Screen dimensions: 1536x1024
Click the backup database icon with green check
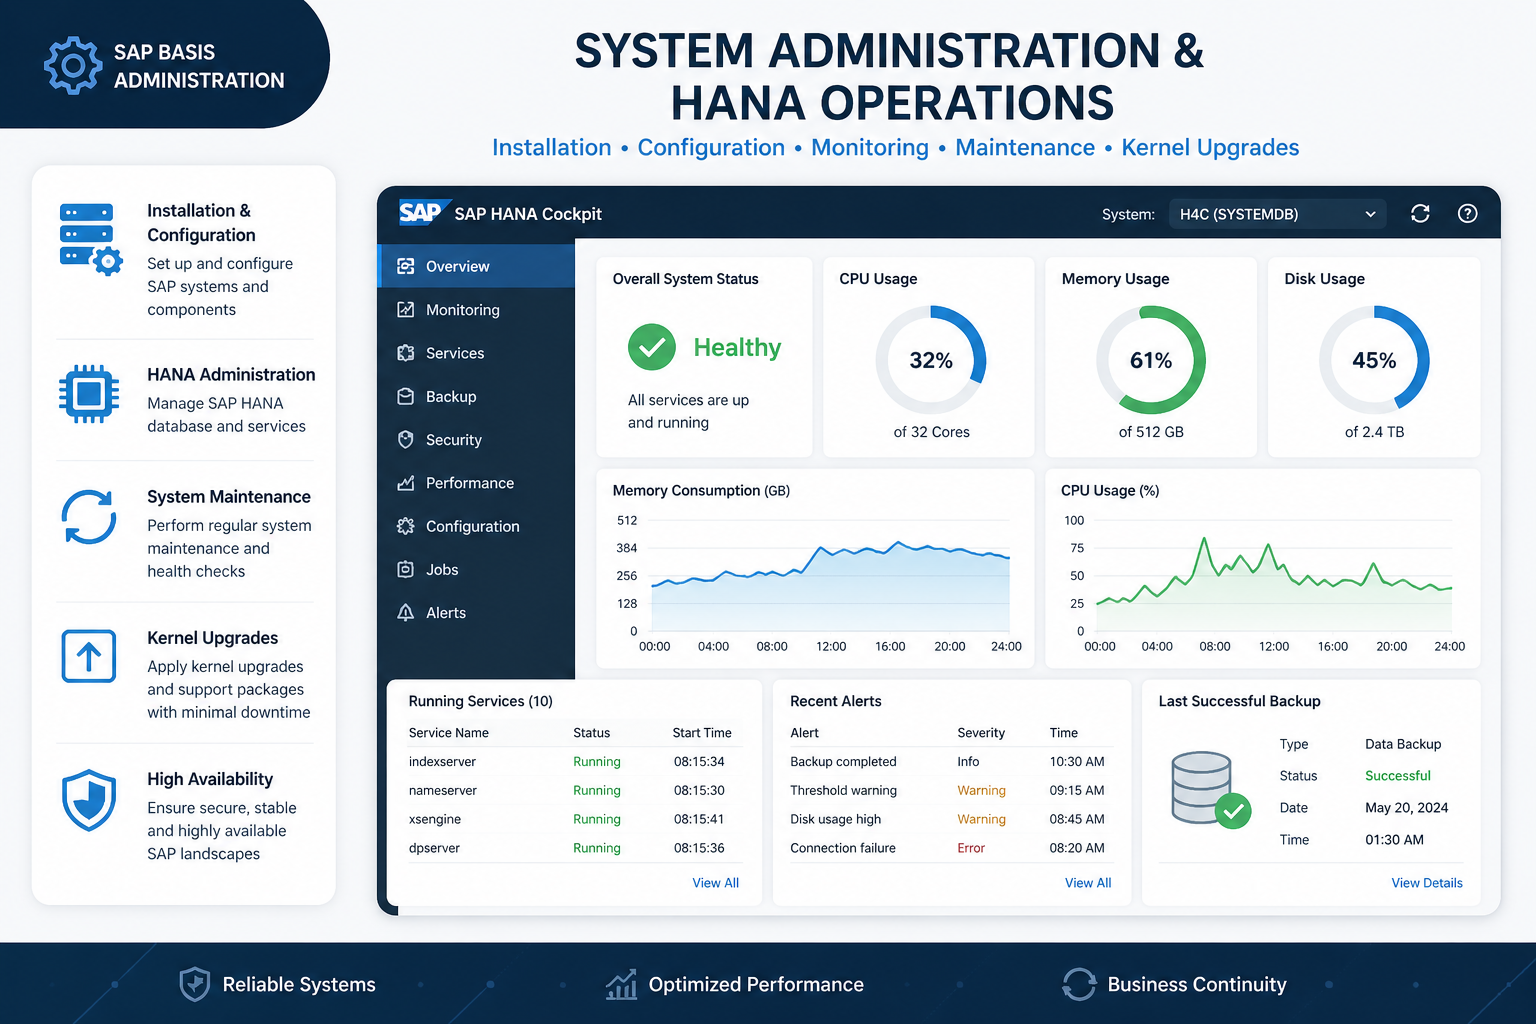1211,789
